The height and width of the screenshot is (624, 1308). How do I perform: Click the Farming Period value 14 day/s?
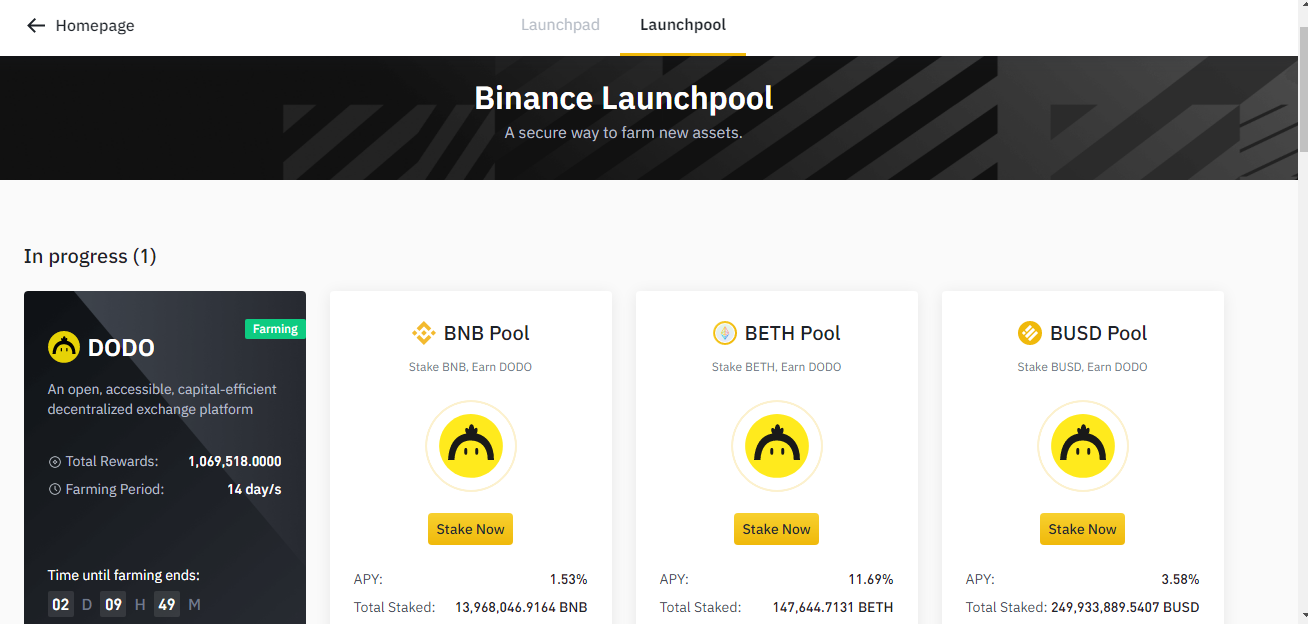[x=254, y=490]
